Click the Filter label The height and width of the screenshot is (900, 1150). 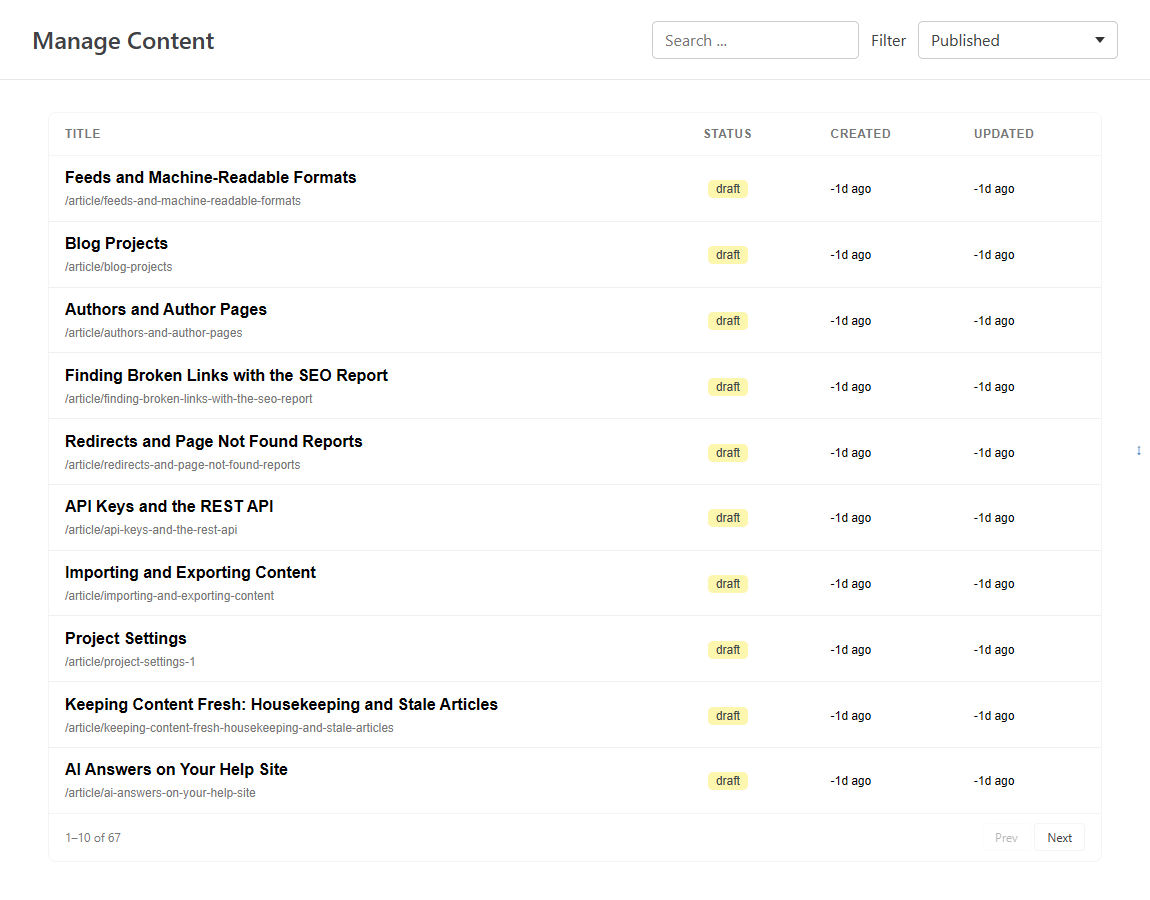(x=888, y=41)
